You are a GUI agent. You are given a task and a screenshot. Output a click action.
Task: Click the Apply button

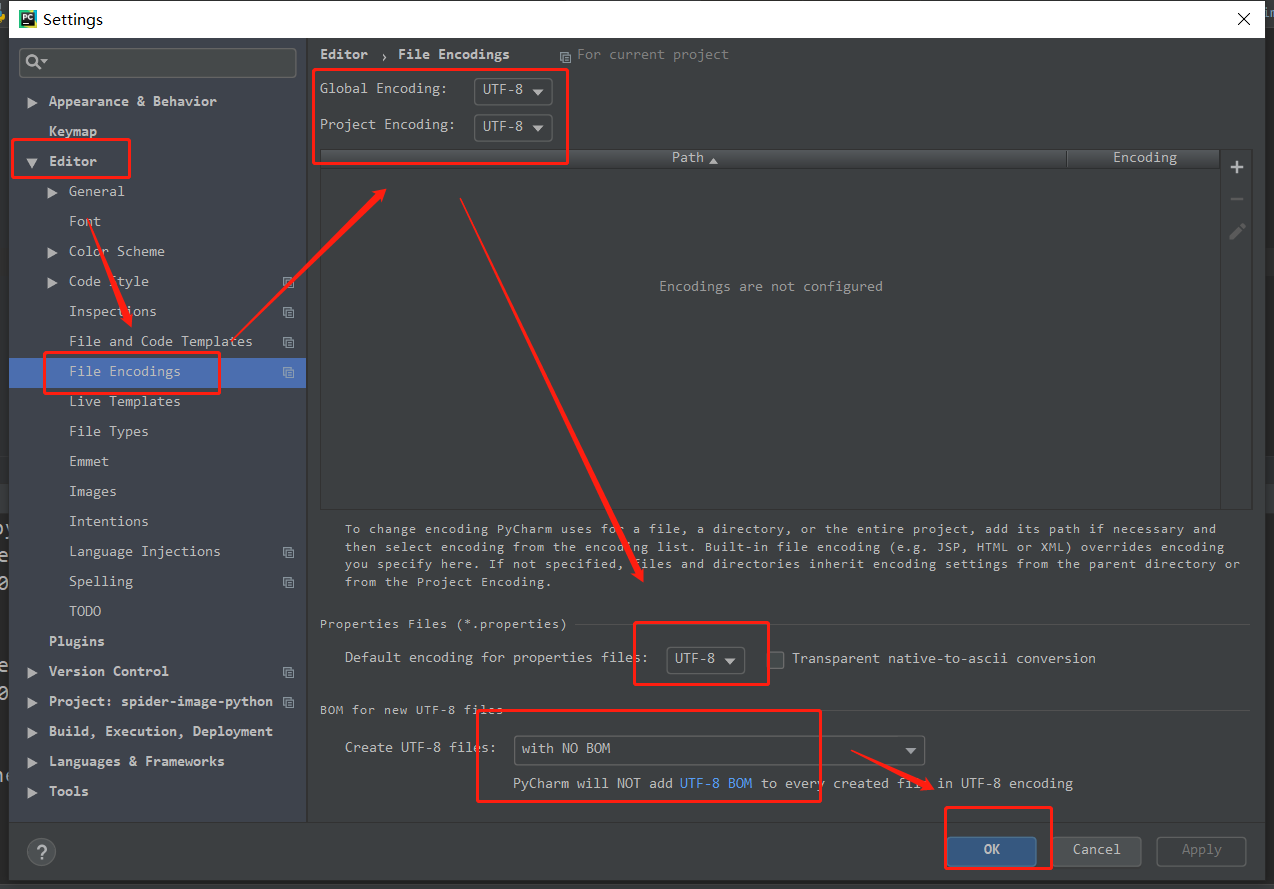point(1201,850)
